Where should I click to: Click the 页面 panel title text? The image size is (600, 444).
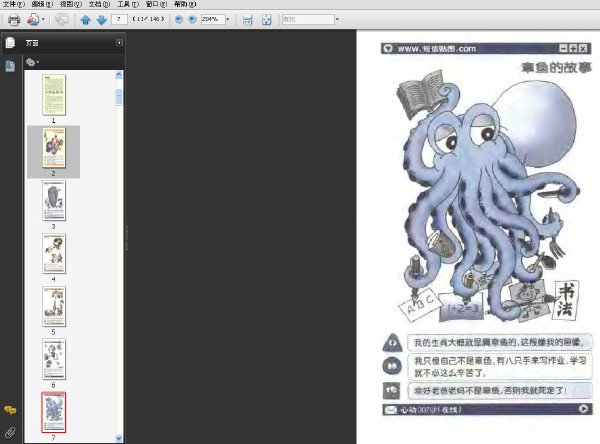[32, 43]
